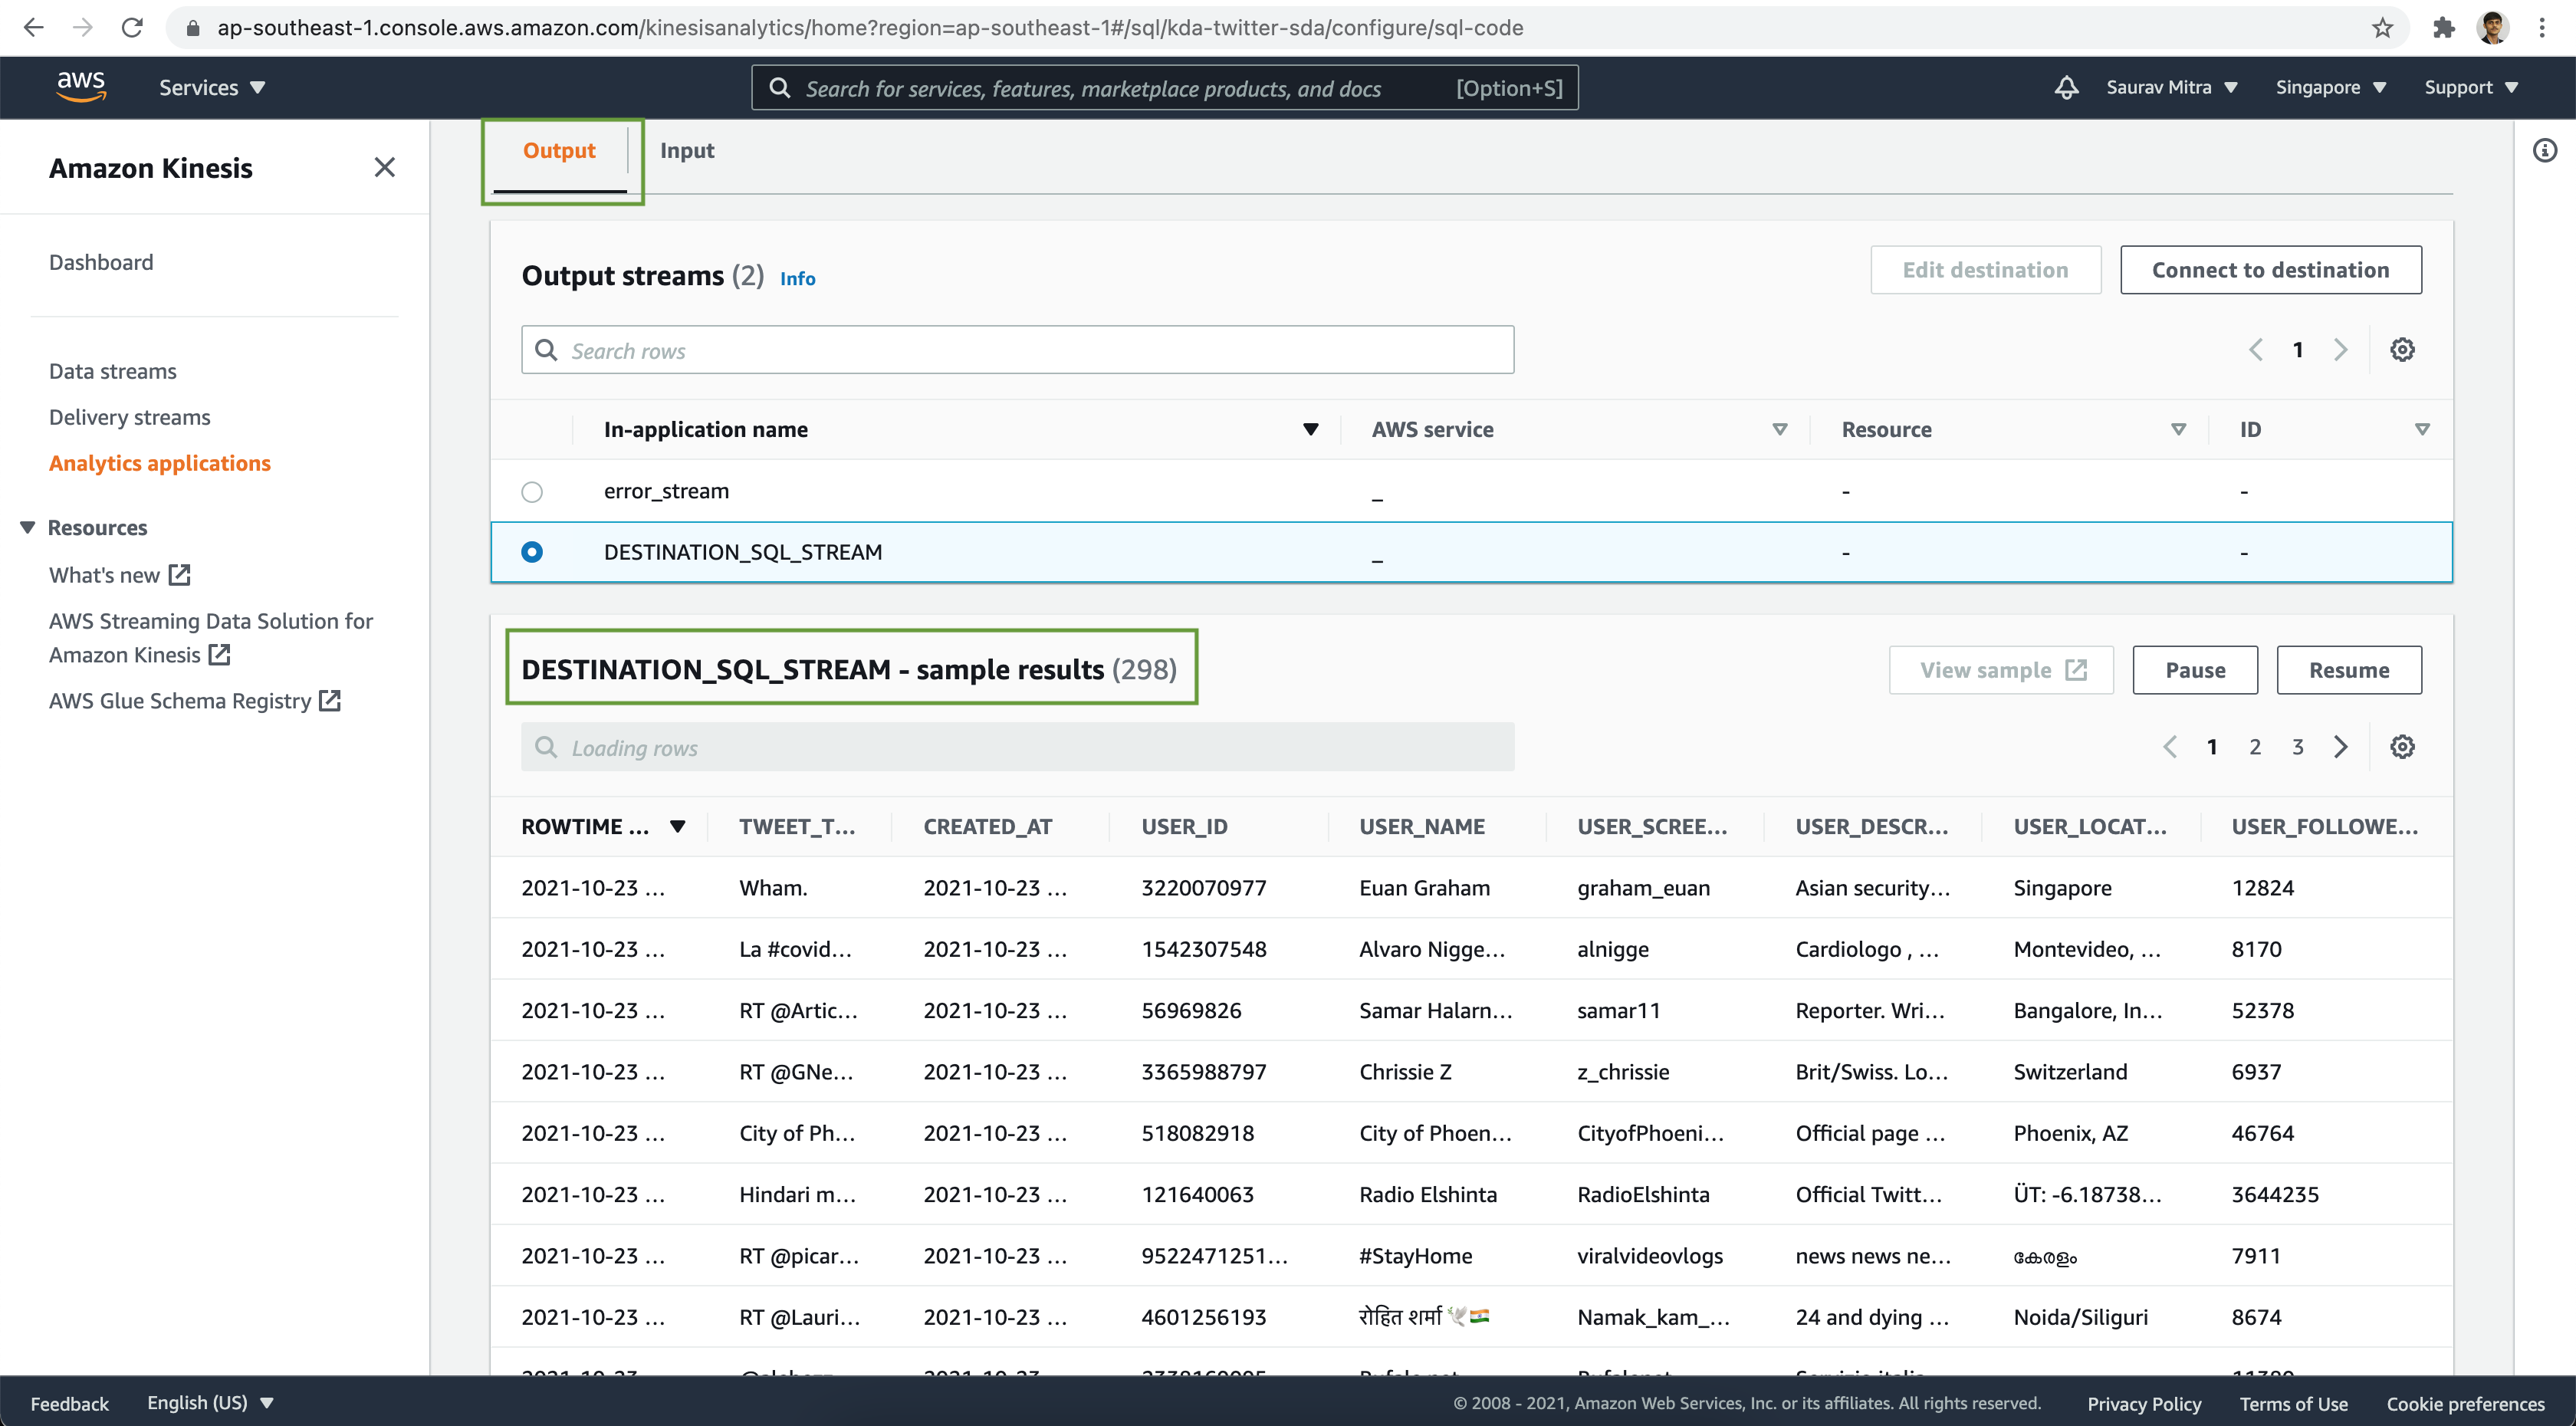2576x1426 pixels.
Task: Bookmark page with star icon
Action: pyautogui.click(x=2382, y=27)
